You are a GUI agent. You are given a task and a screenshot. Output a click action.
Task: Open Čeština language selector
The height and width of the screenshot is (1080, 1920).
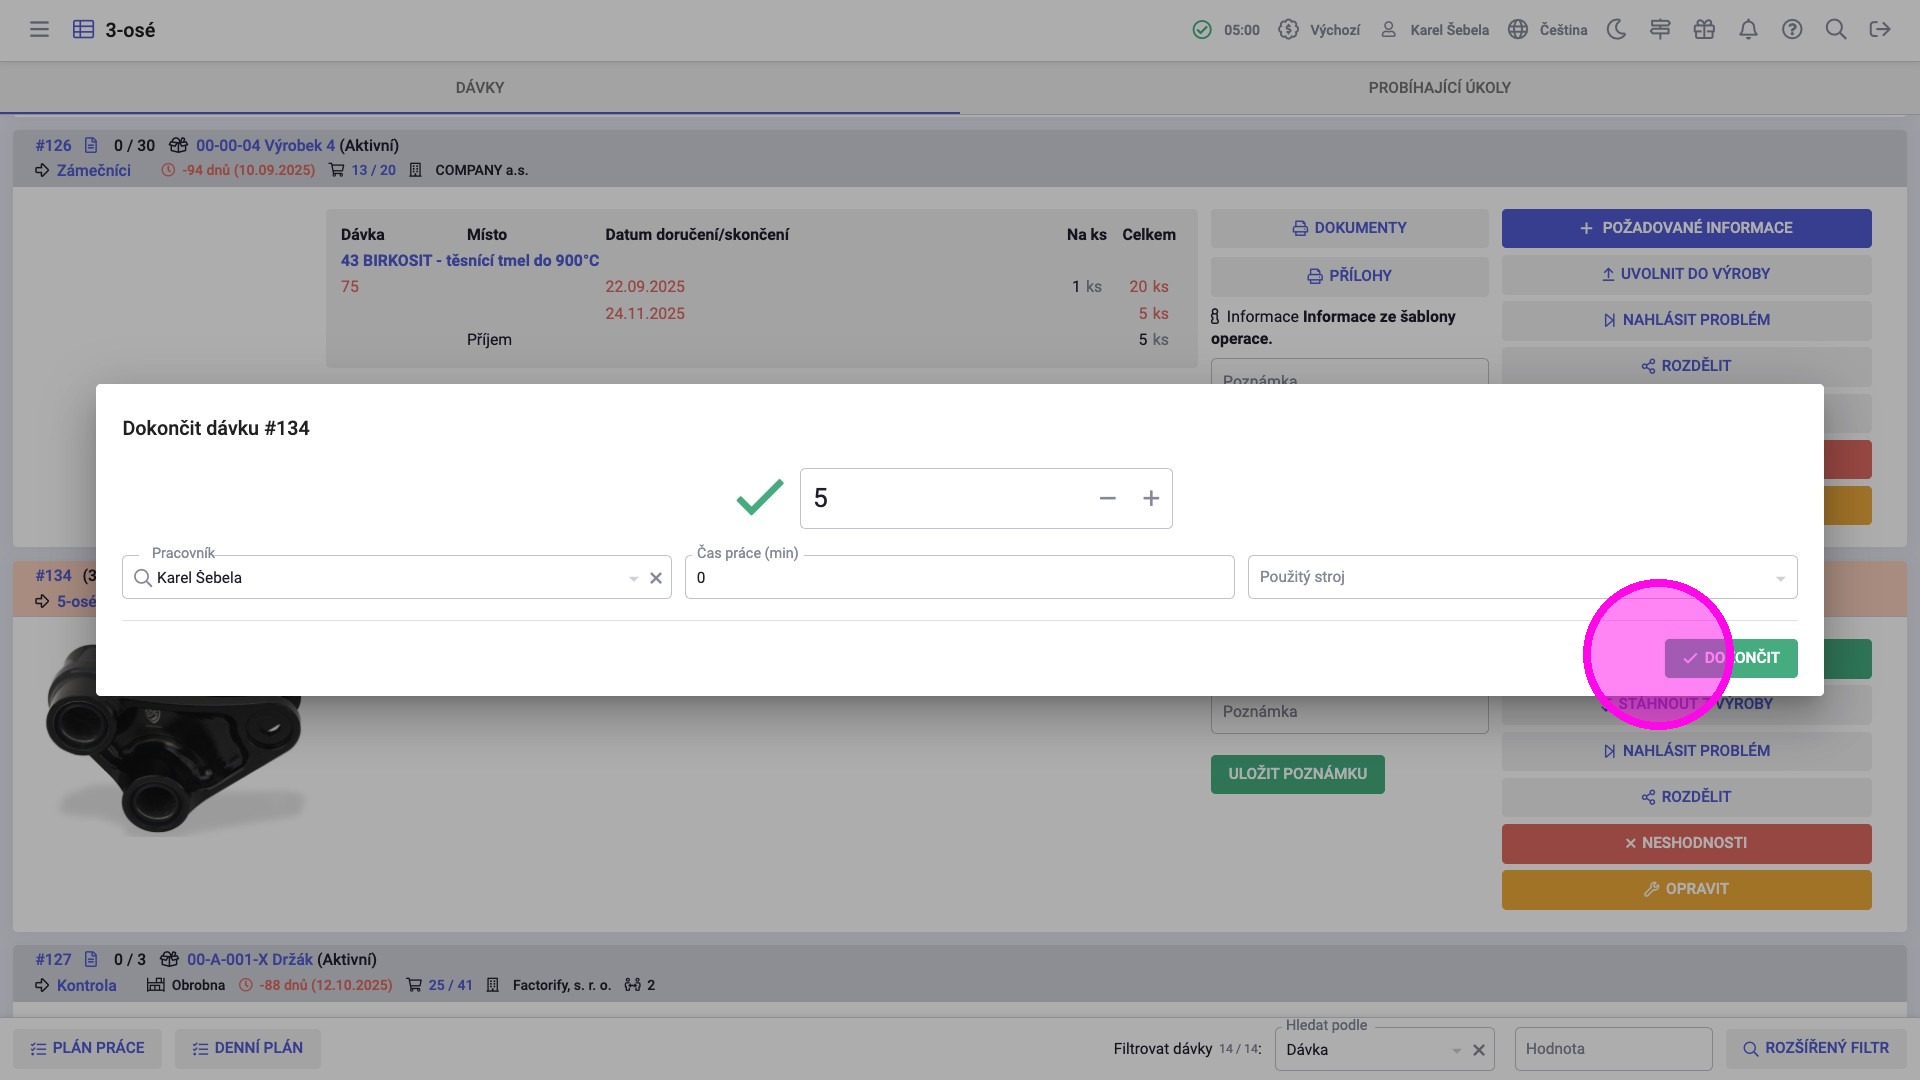(x=1548, y=30)
